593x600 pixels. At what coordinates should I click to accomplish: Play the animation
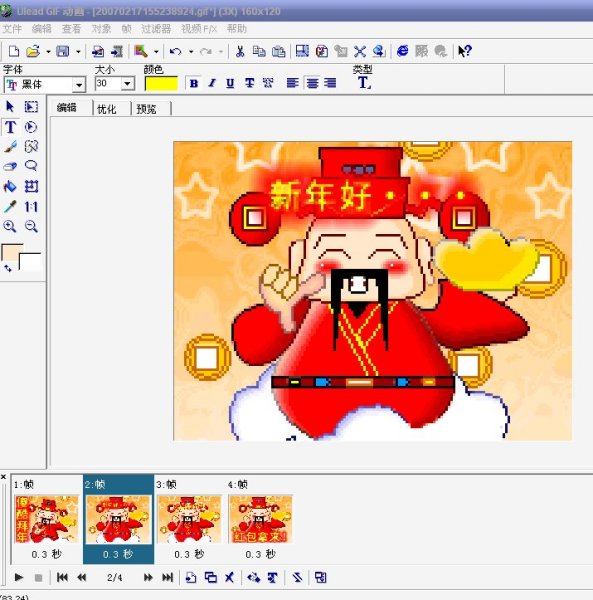pyautogui.click(x=18, y=577)
